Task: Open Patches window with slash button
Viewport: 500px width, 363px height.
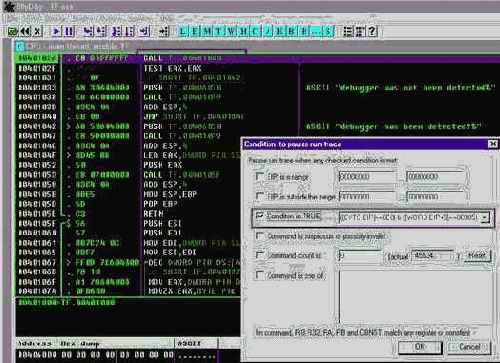Action: click(x=268, y=32)
